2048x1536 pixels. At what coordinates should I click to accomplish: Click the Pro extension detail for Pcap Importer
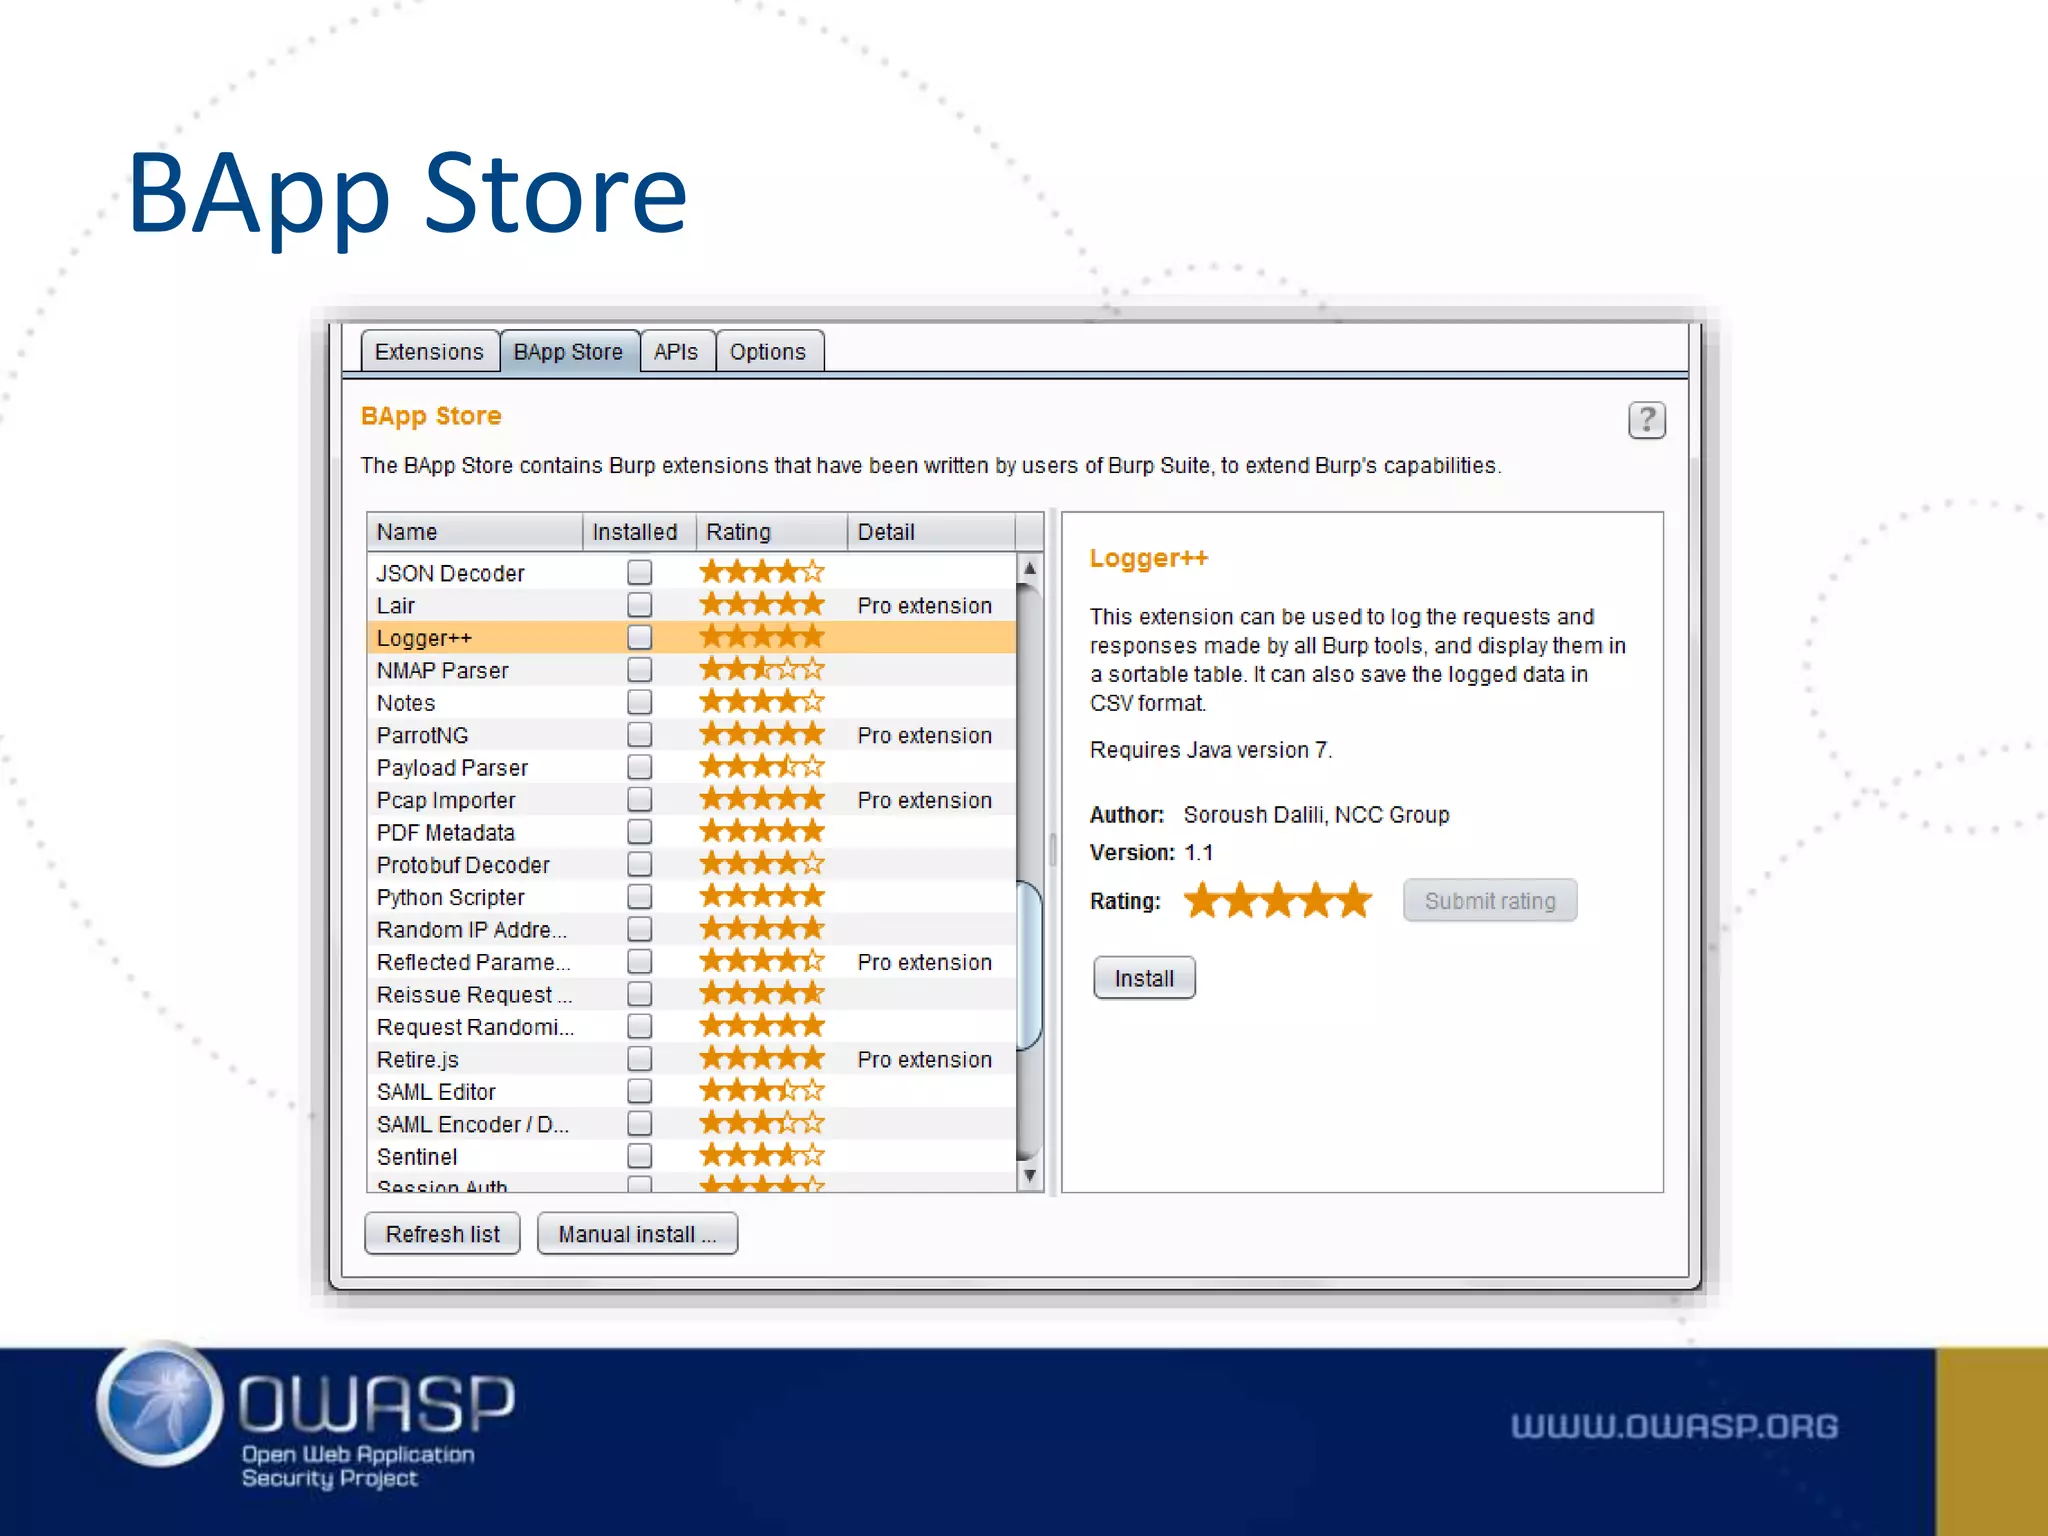(x=924, y=800)
